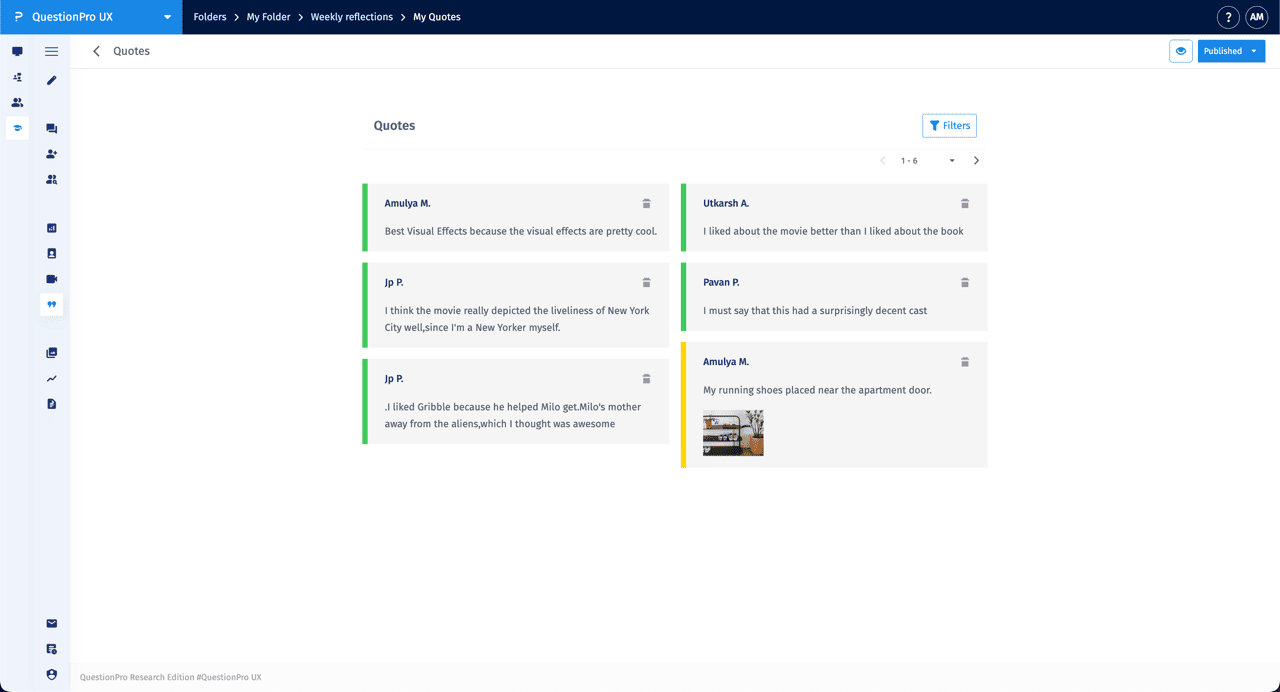Open the trend line analytics icon

(x=52, y=379)
